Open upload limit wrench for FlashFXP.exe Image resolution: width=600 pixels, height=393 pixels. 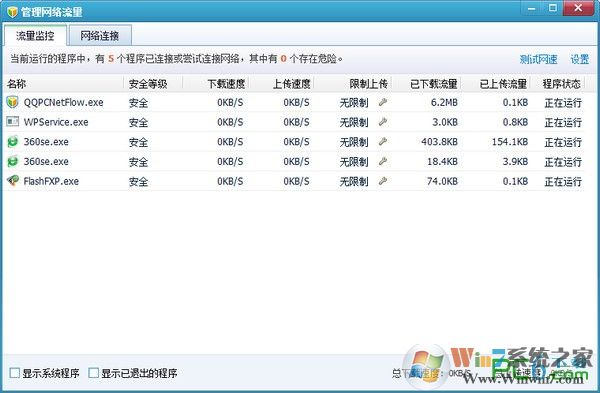(383, 181)
